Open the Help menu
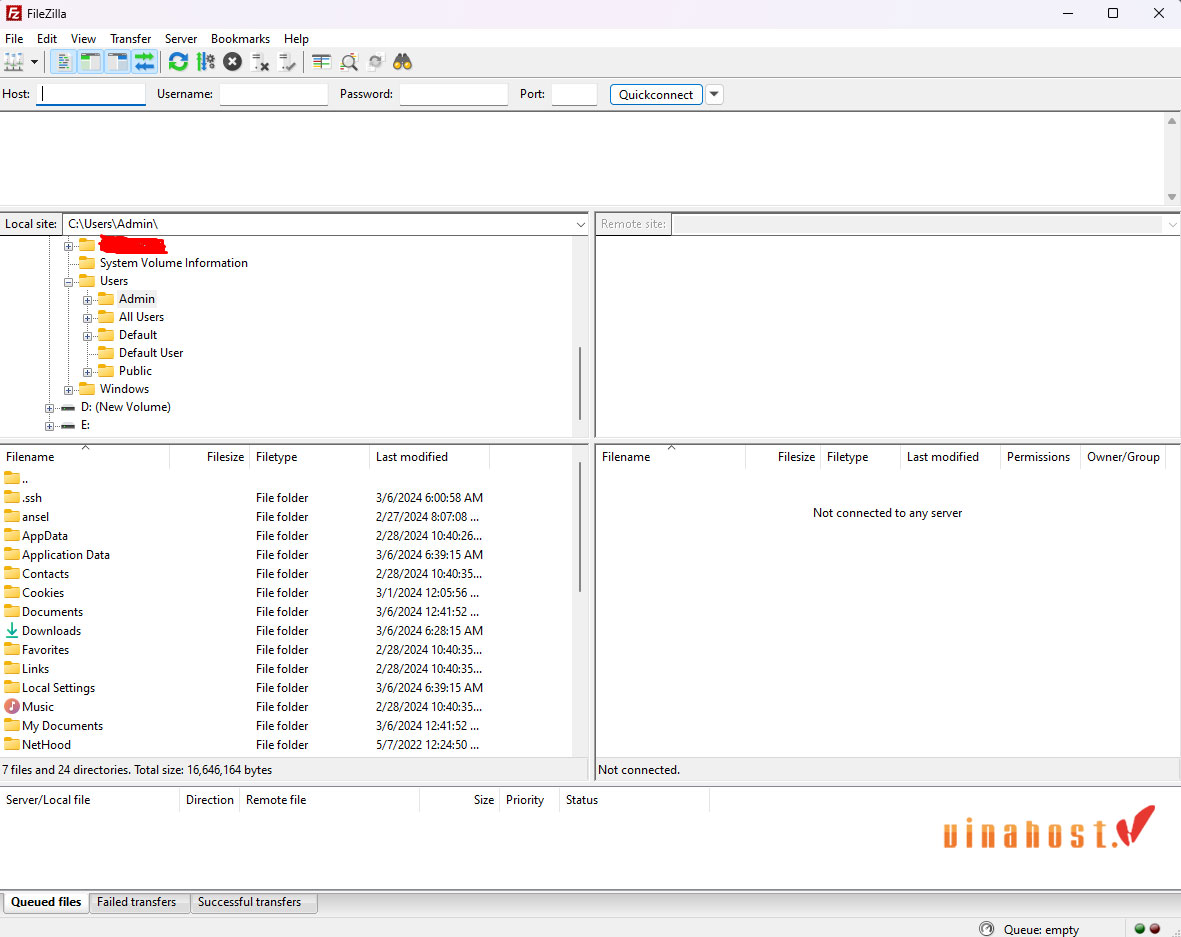The image size is (1181, 937). 296,38
